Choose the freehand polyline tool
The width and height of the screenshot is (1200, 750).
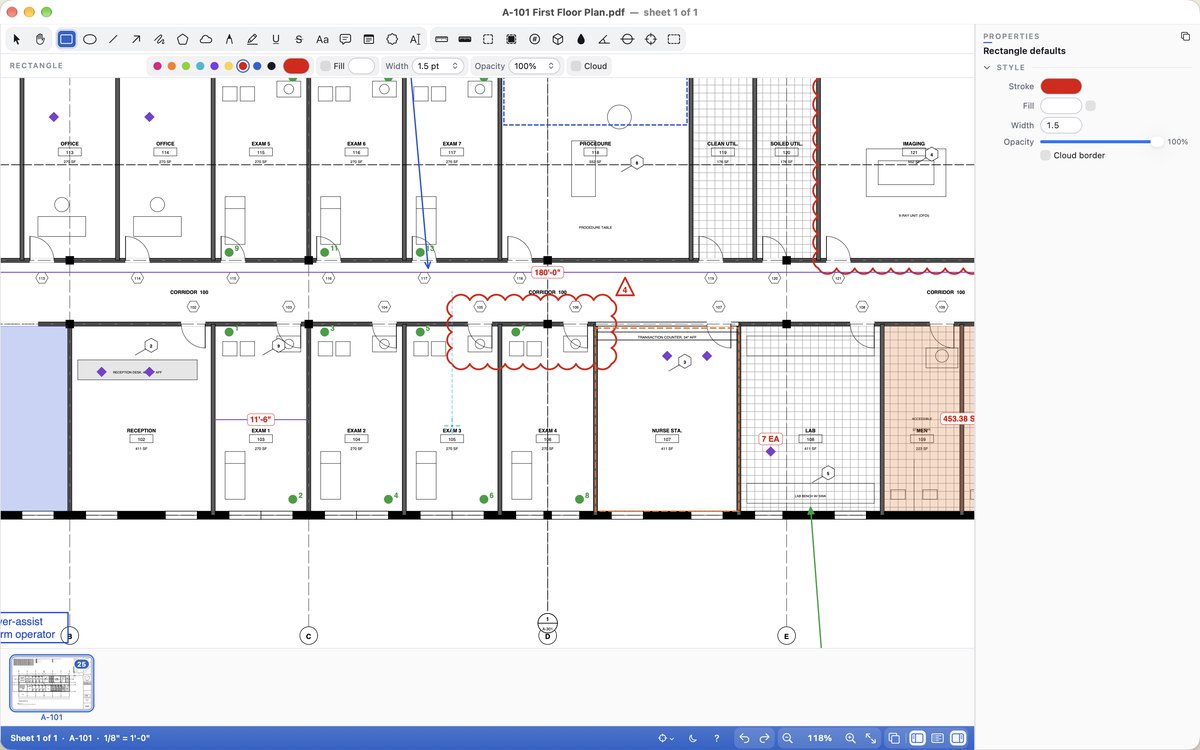[x=159, y=39]
